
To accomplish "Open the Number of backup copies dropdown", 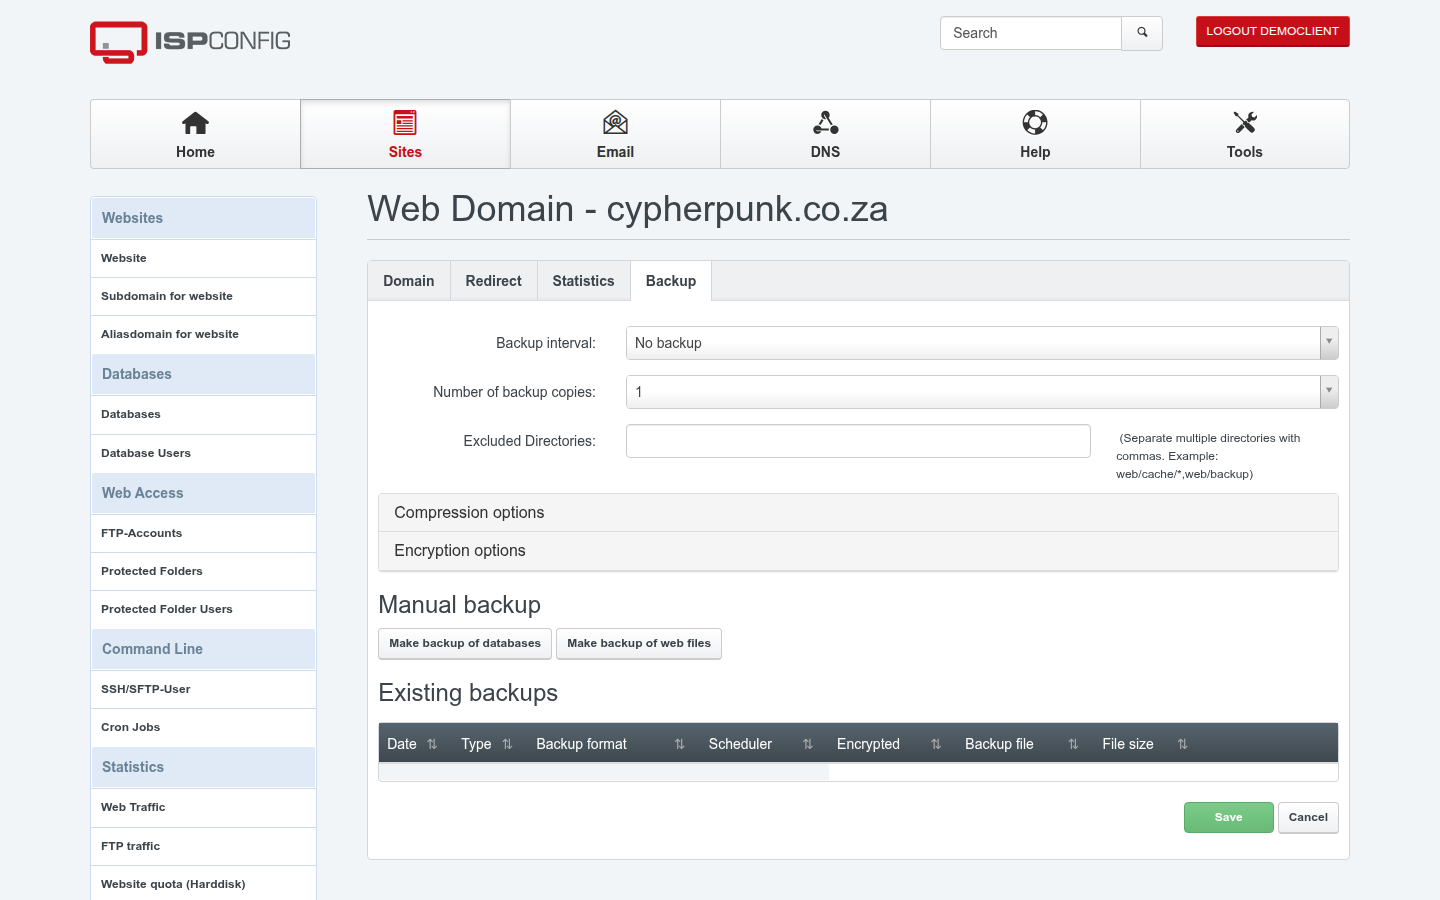I will pos(982,392).
